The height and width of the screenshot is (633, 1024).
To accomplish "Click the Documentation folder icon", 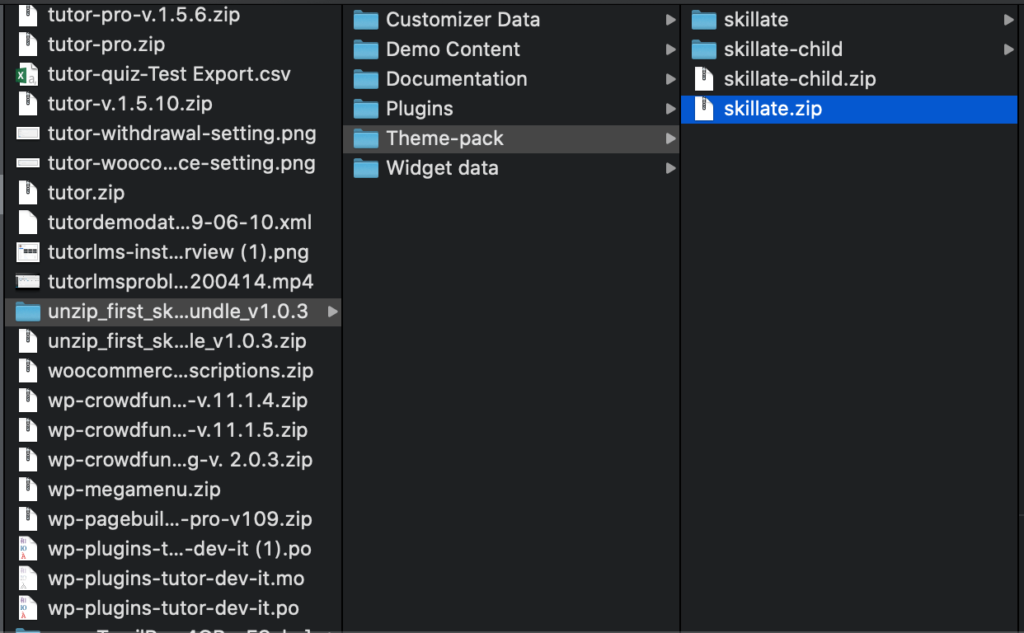I will coord(366,80).
